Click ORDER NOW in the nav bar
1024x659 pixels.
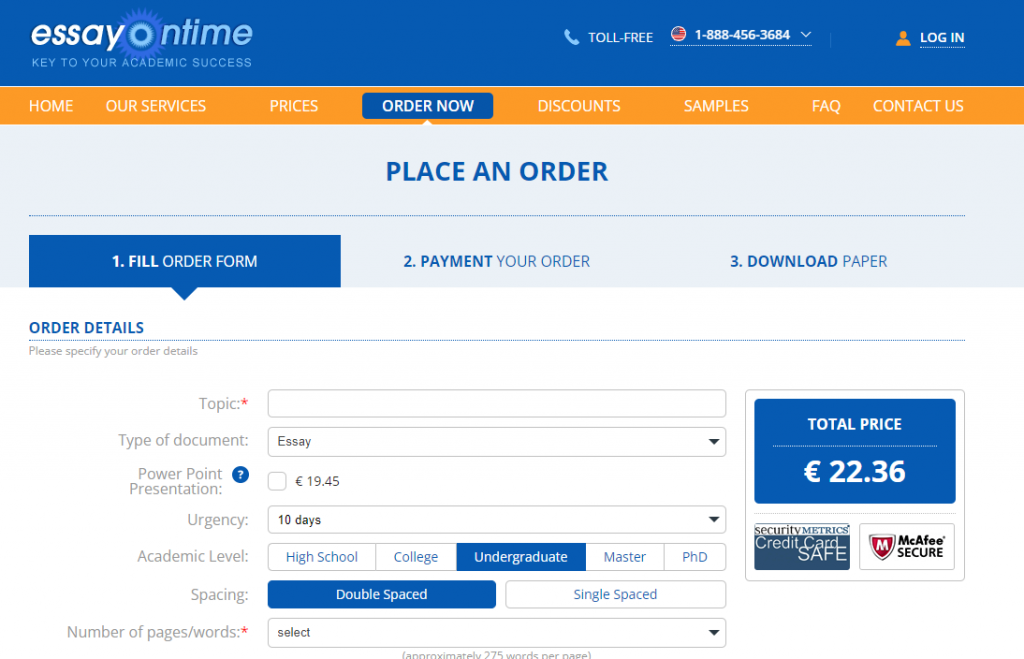pyautogui.click(x=428, y=106)
